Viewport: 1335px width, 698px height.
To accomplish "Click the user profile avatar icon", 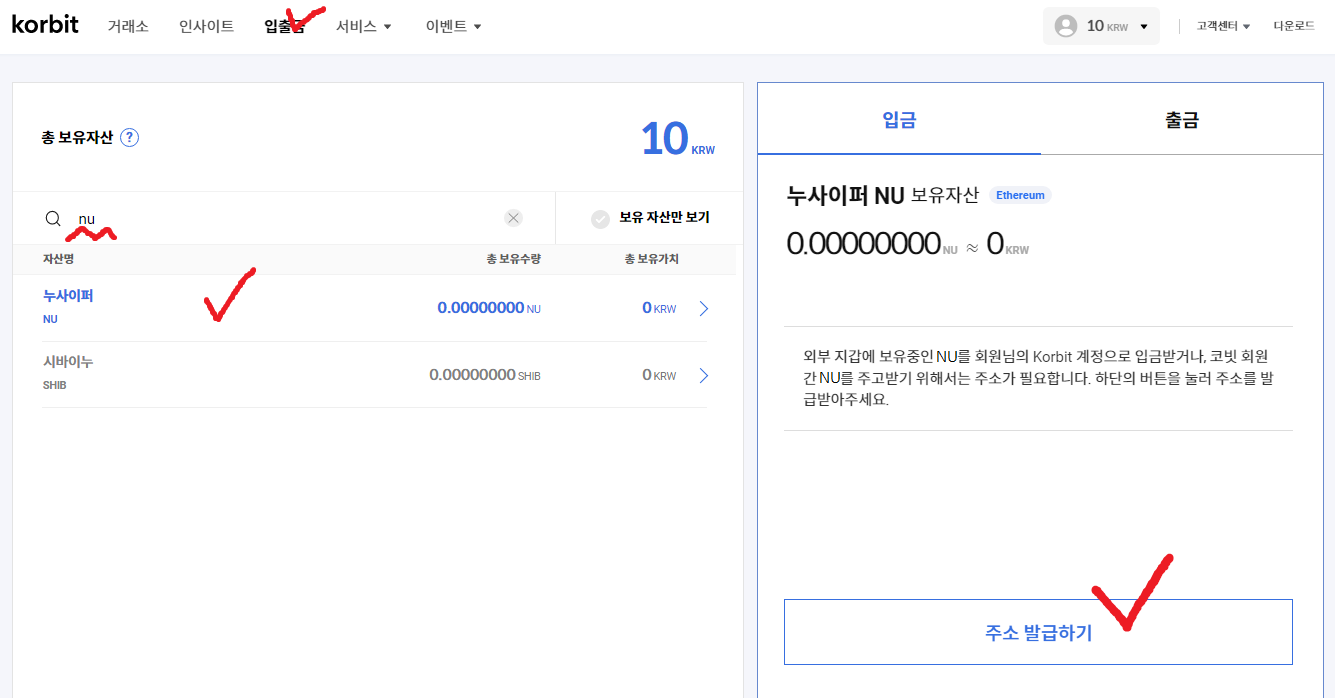I will pos(1066,26).
